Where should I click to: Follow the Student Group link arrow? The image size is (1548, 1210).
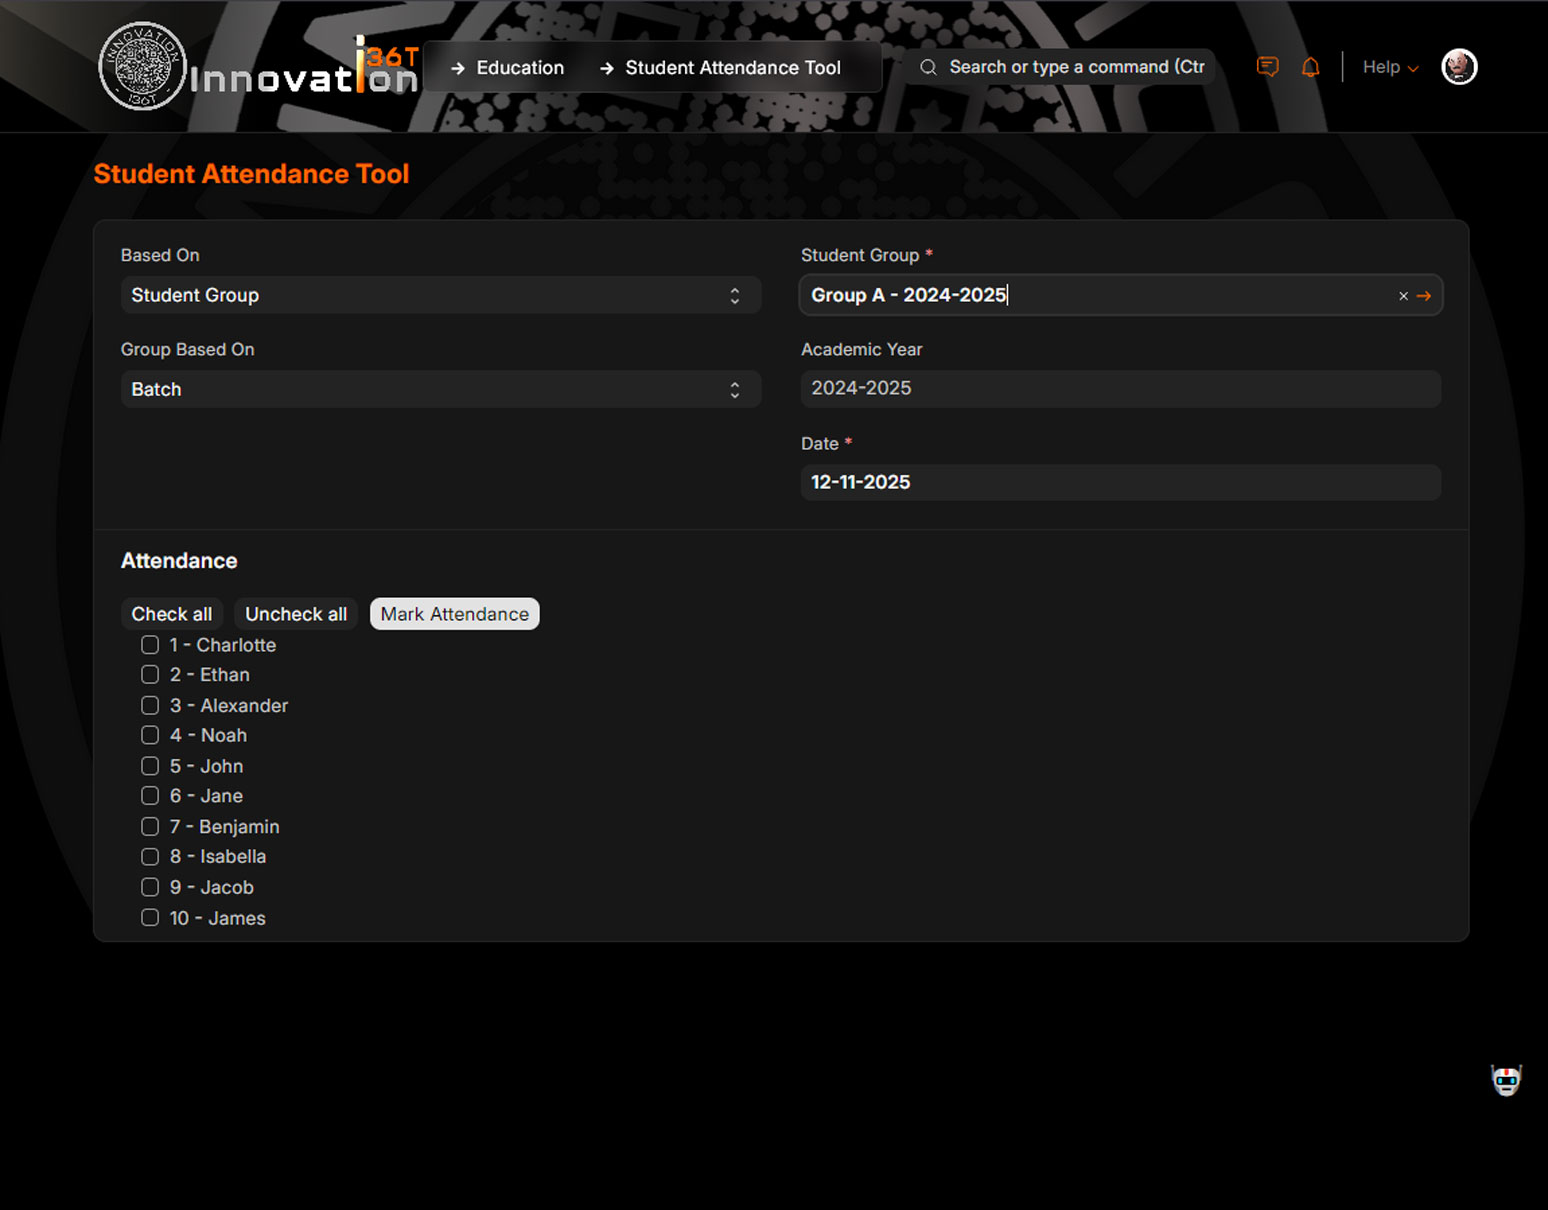[x=1424, y=296]
